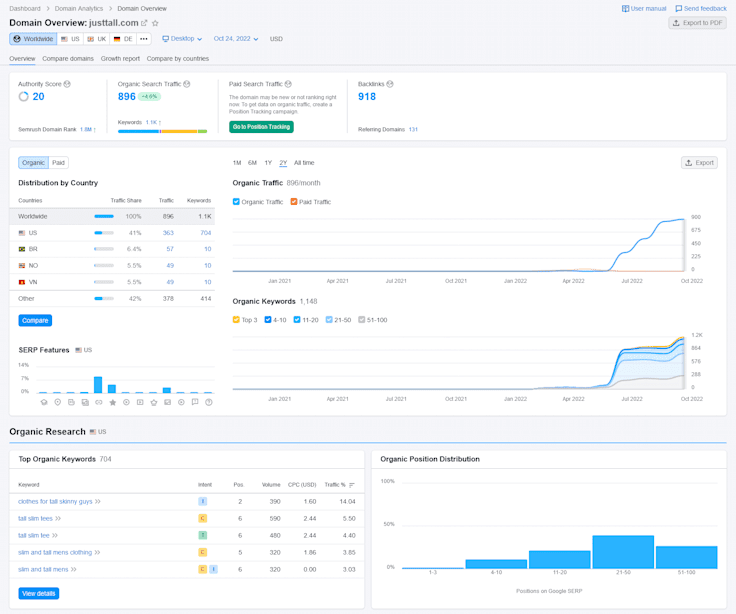736x614 pixels.
Task: Select the UK database tab
Action: pyautogui.click(x=97, y=39)
